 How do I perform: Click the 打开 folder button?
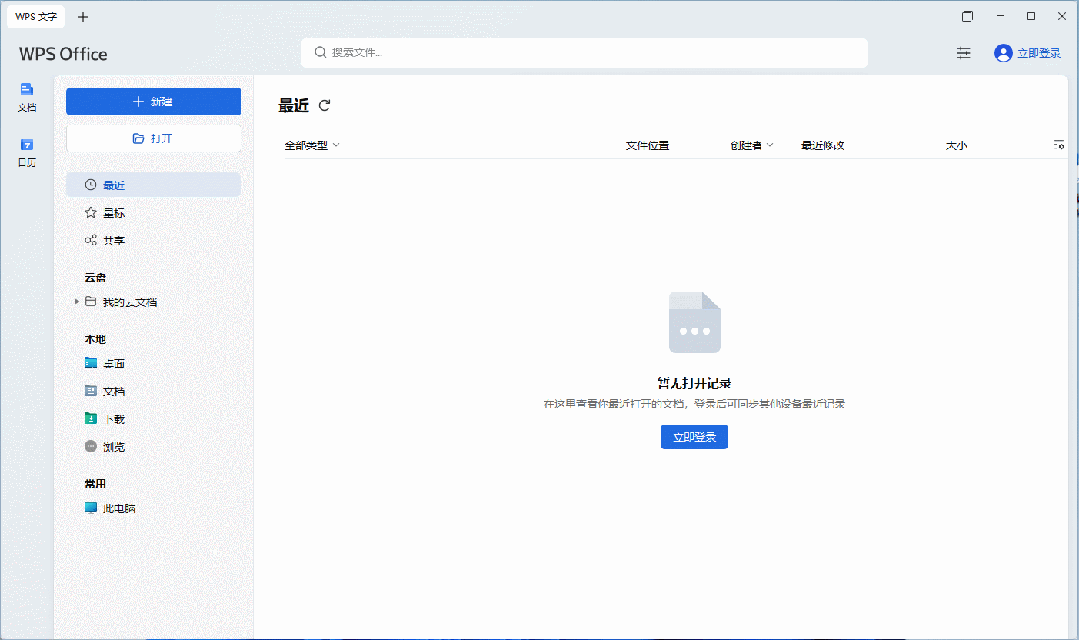coord(153,138)
